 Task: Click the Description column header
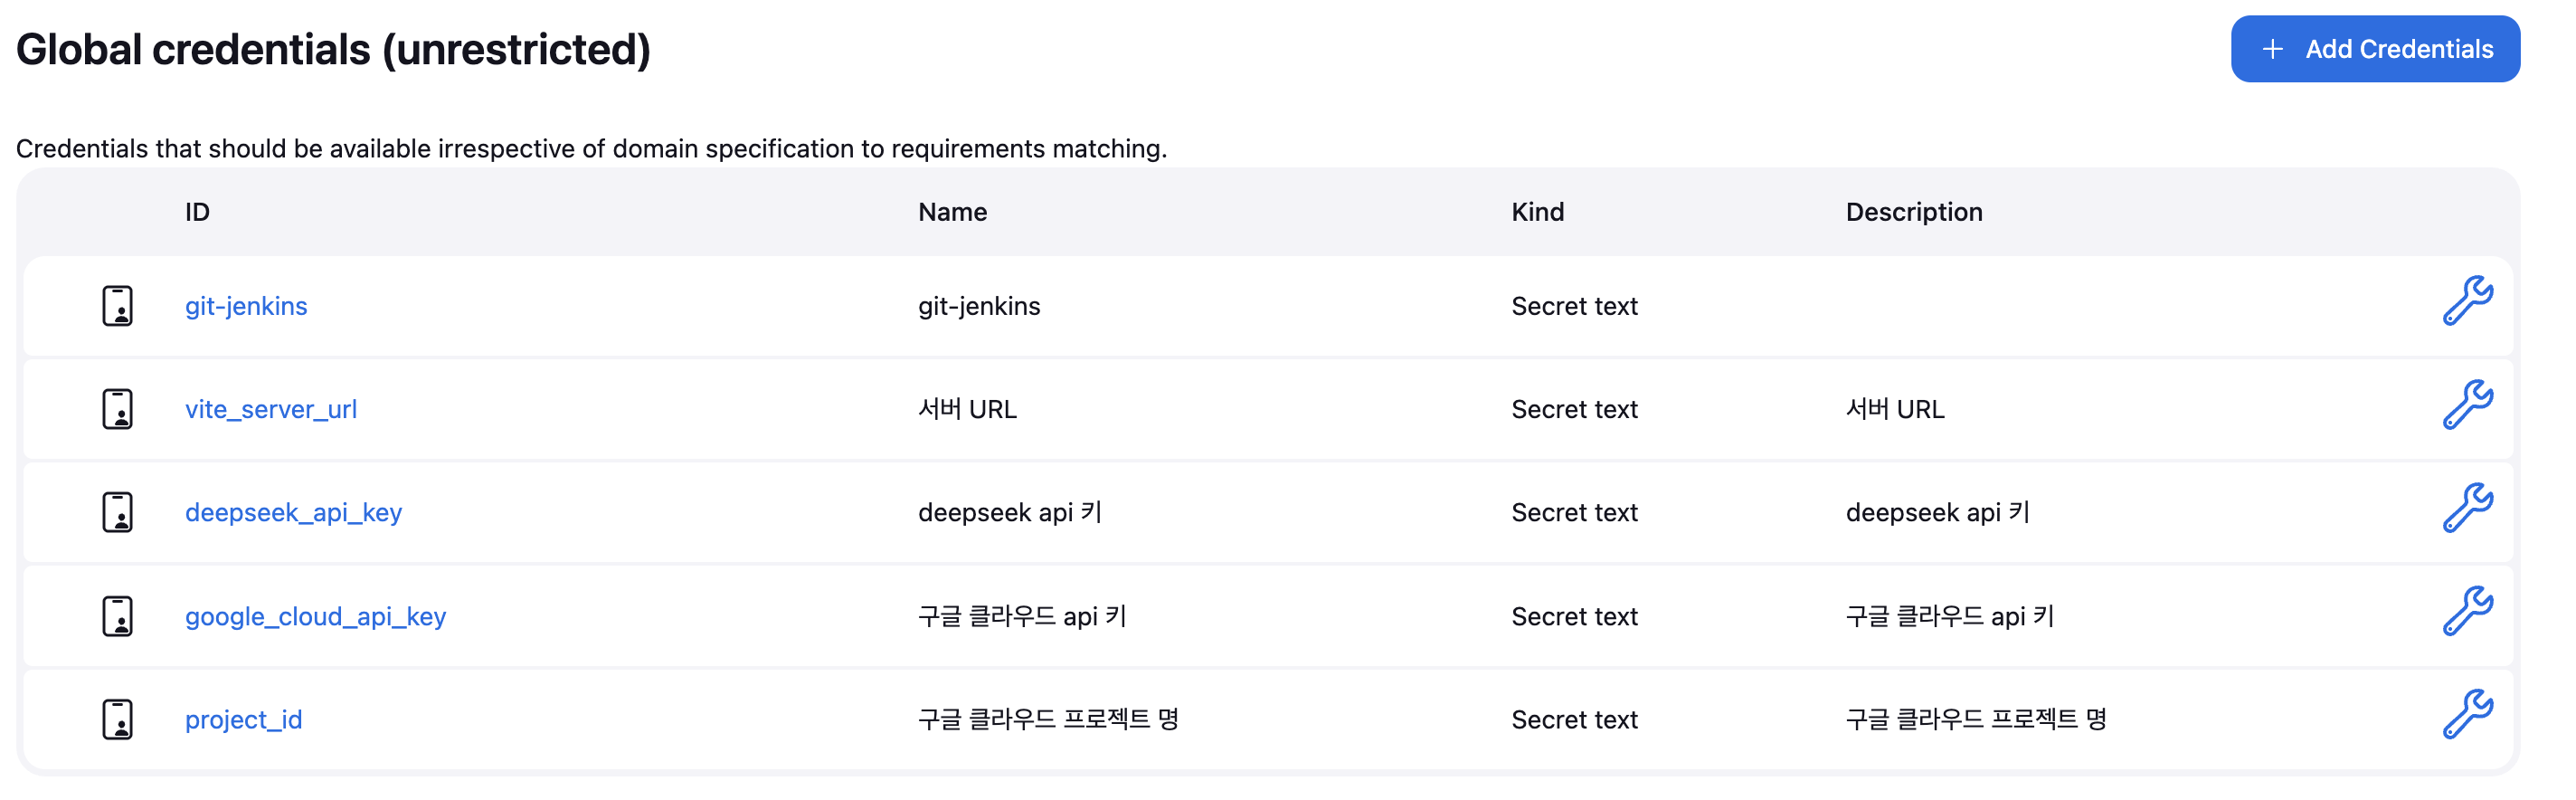click(1914, 212)
